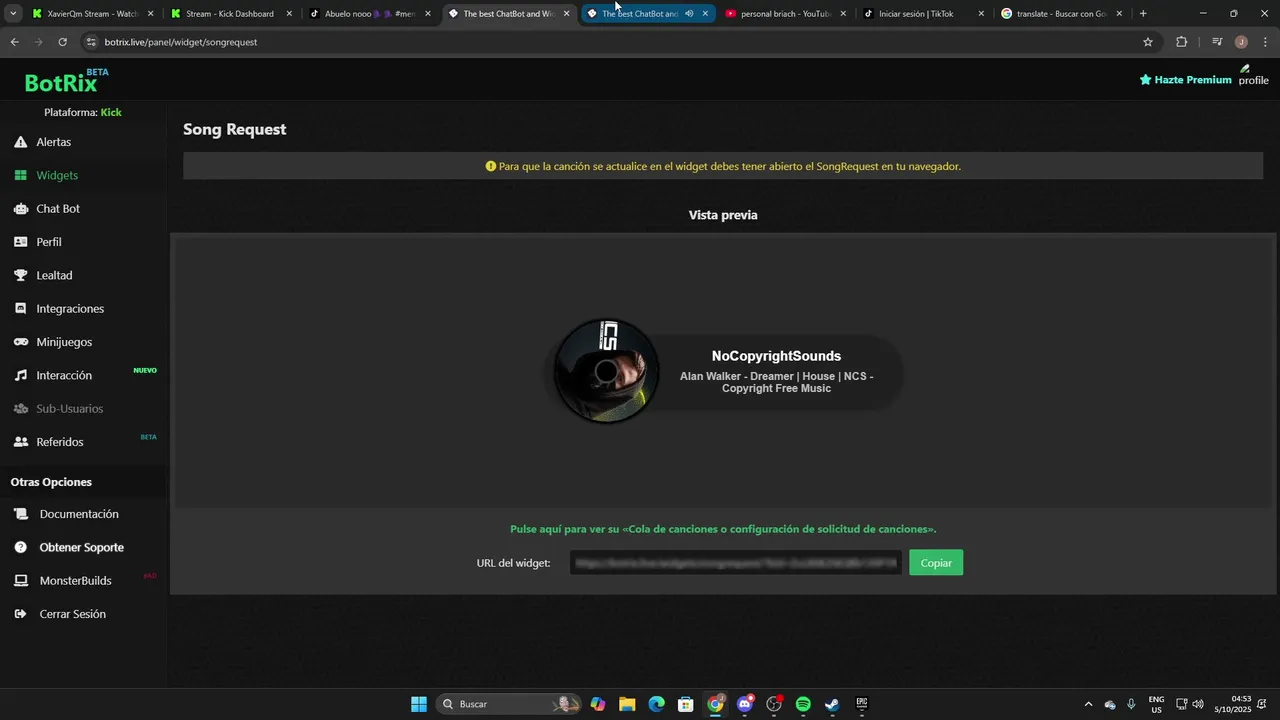
Task: Select Widgets in the sidebar
Action: 57,175
